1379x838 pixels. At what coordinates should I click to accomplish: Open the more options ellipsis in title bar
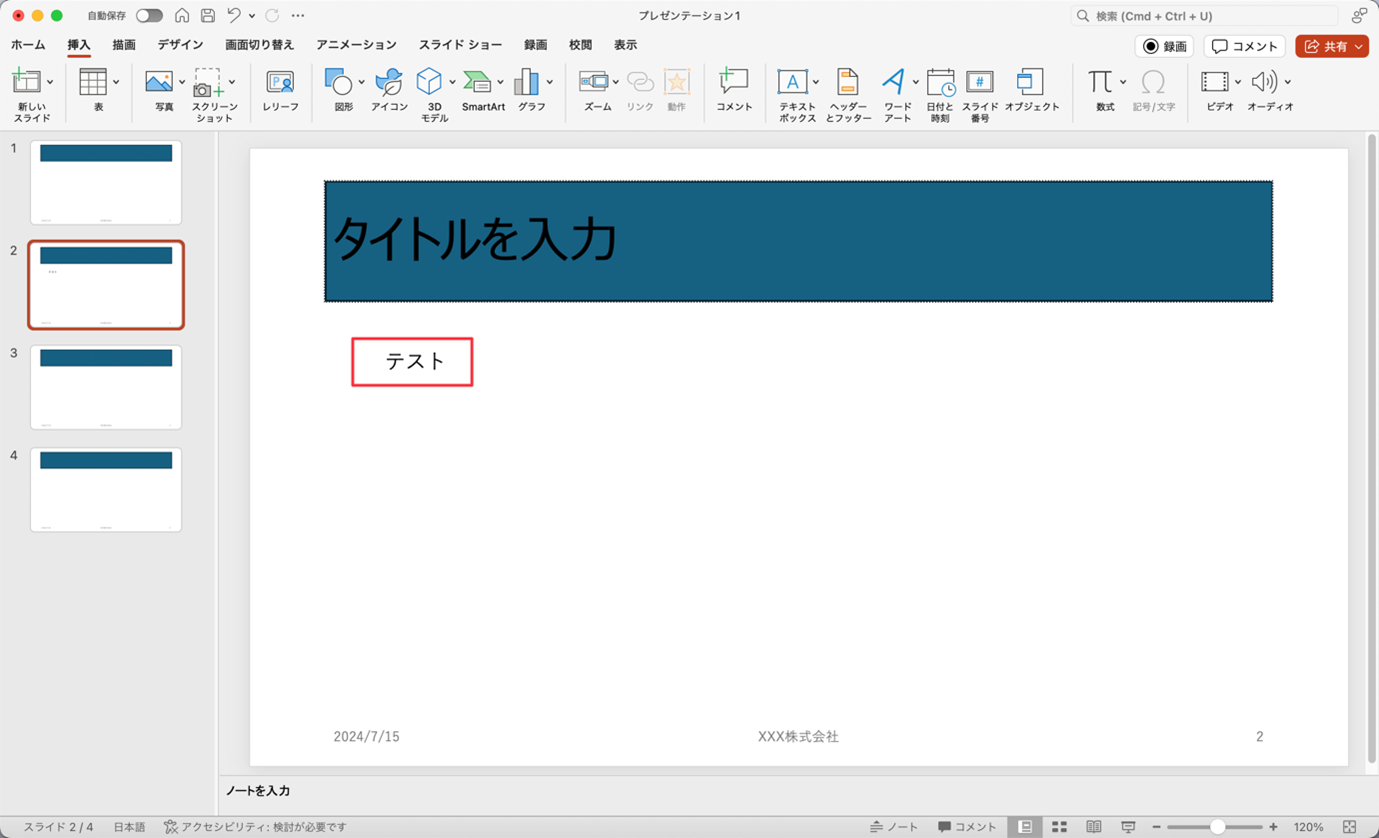[298, 16]
